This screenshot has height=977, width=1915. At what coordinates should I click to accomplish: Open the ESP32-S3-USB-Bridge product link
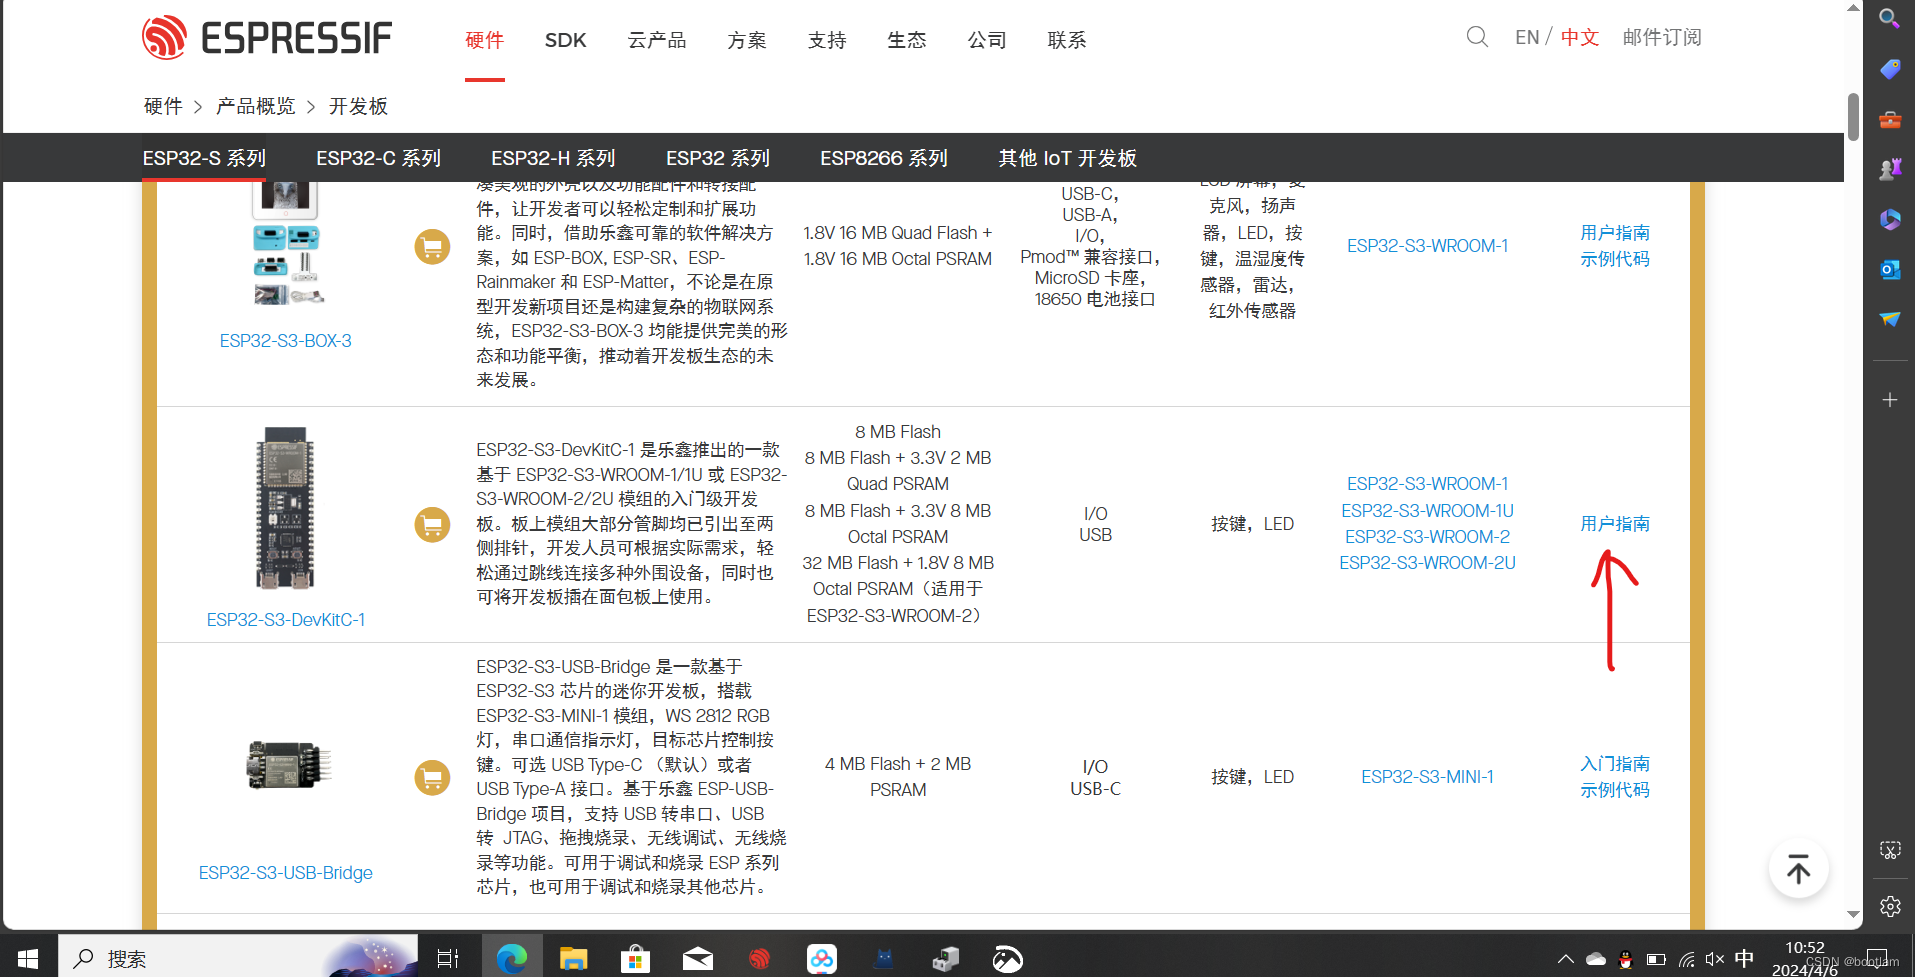[x=286, y=873]
